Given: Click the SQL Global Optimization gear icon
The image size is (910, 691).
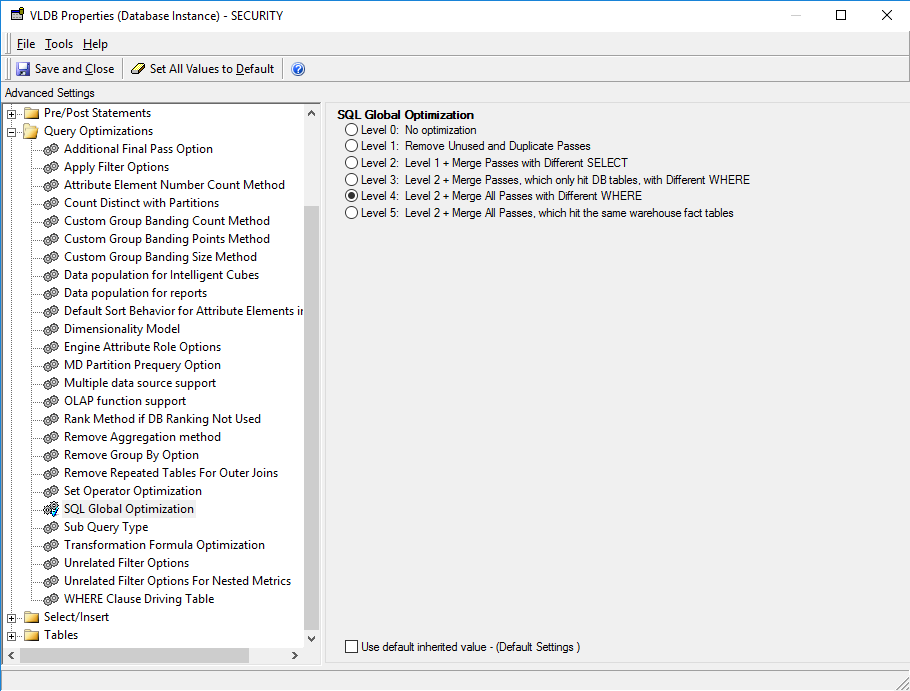Looking at the screenshot, I should [x=50, y=509].
